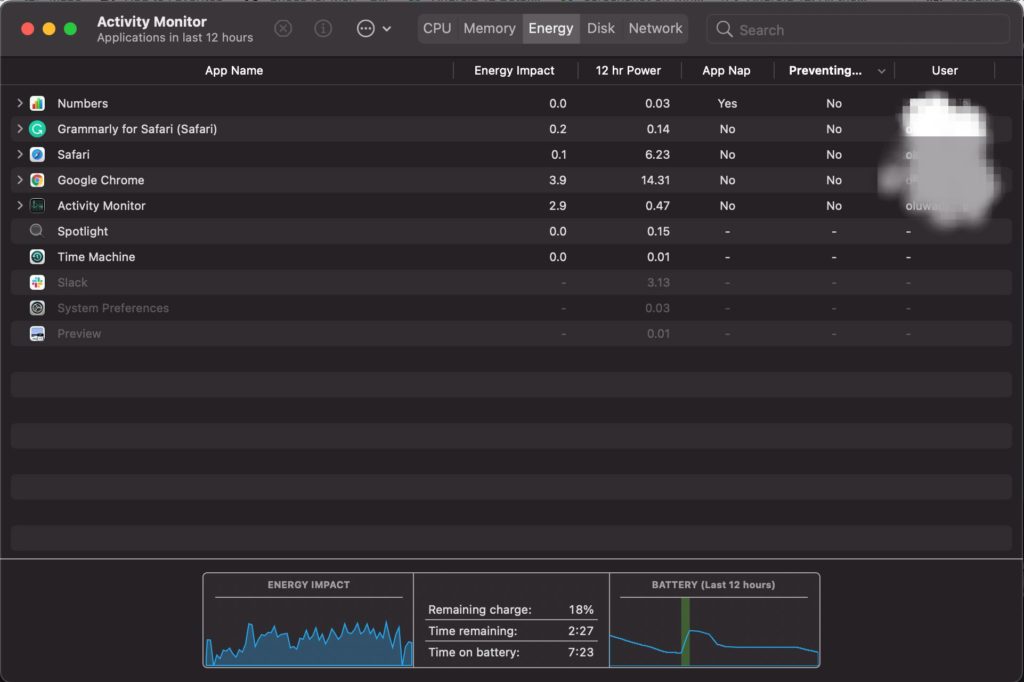Switch to the Memory tab

coord(489,29)
